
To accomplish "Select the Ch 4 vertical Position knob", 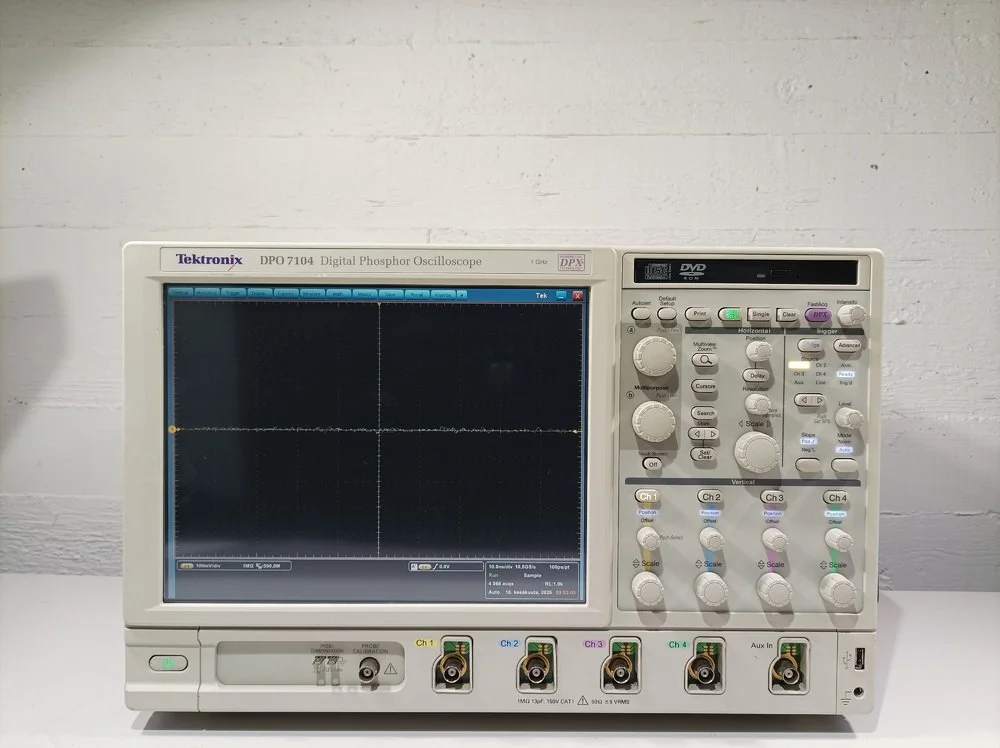I will click(x=837, y=541).
